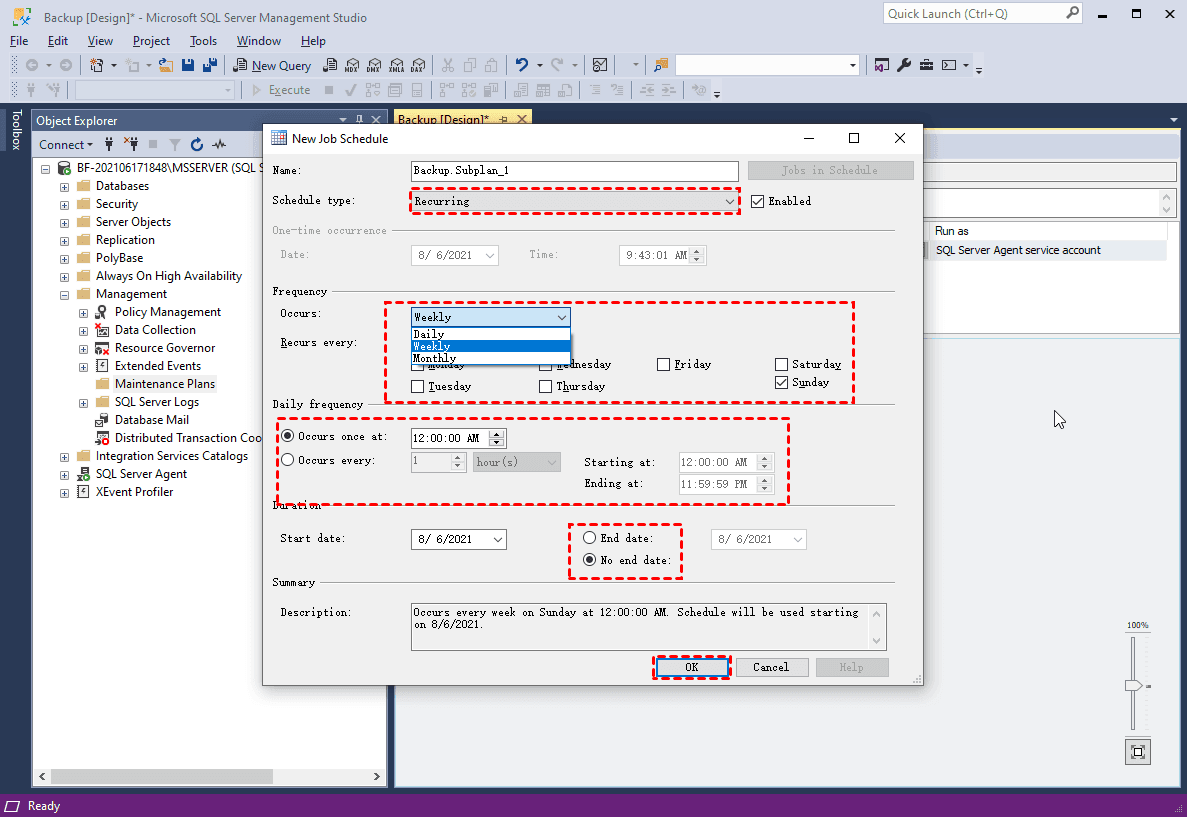Open the Tools menu
1187x817 pixels.
coord(203,41)
